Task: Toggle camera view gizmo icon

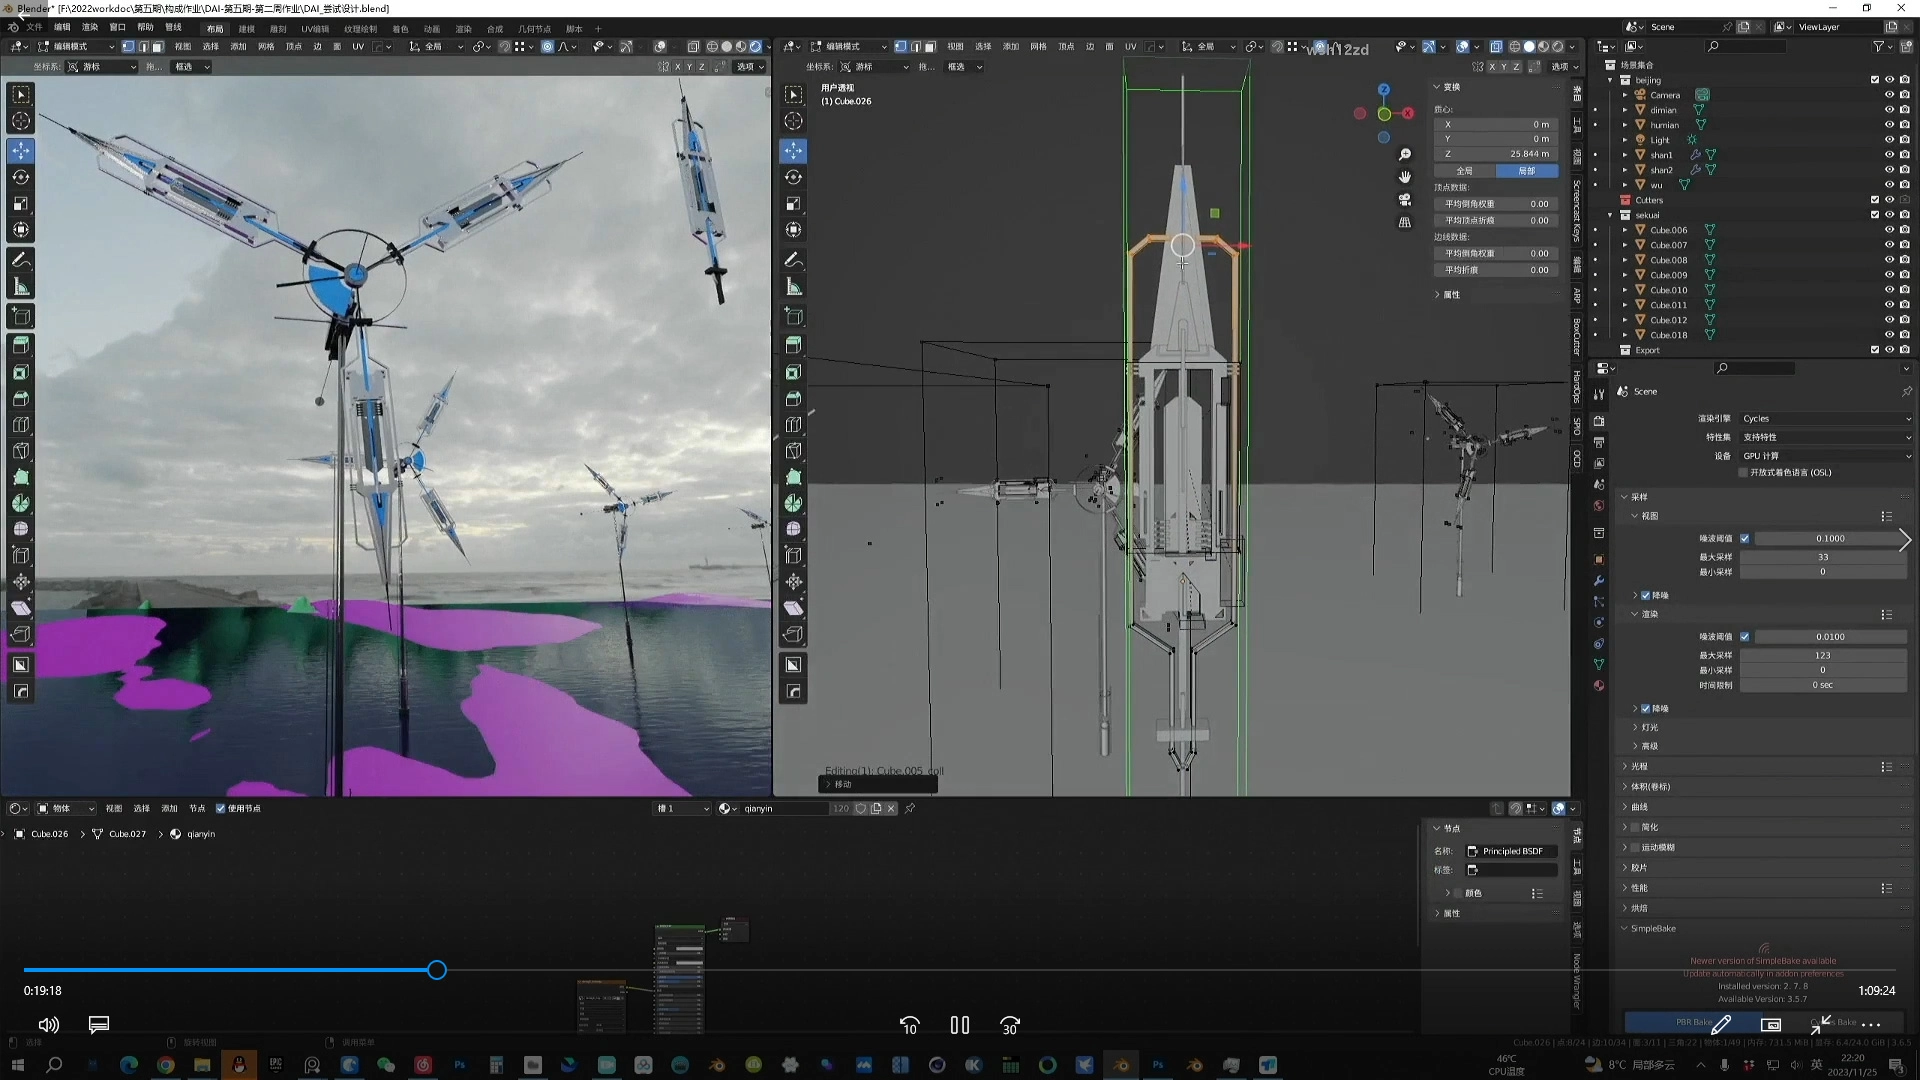Action: [1405, 199]
